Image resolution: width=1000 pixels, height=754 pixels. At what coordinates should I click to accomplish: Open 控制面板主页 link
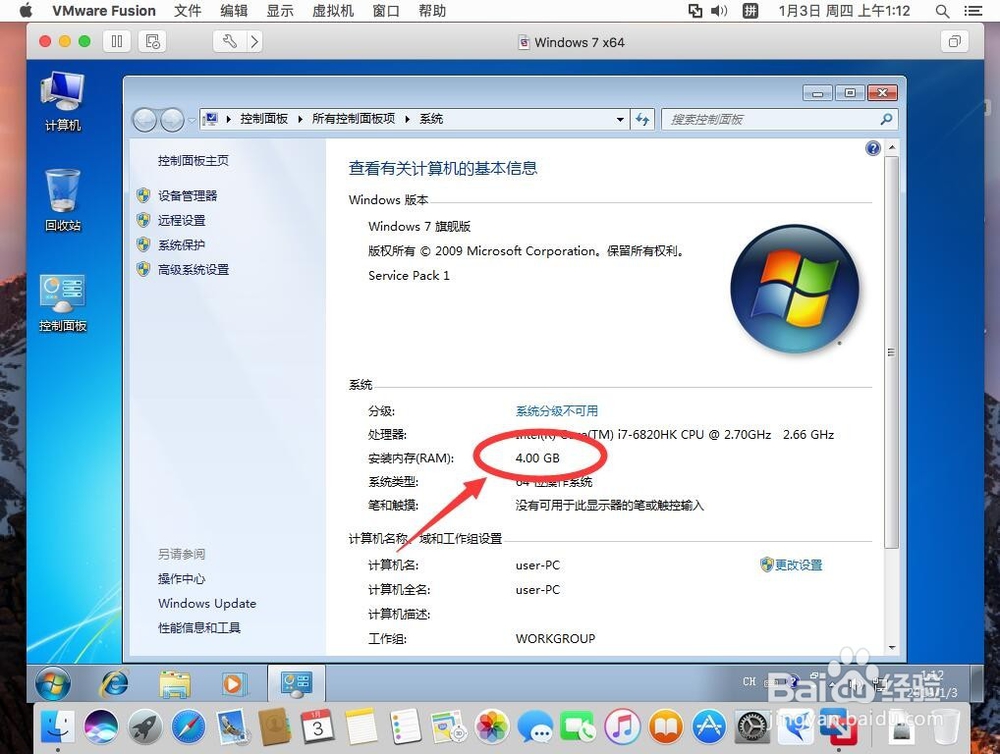click(193, 161)
